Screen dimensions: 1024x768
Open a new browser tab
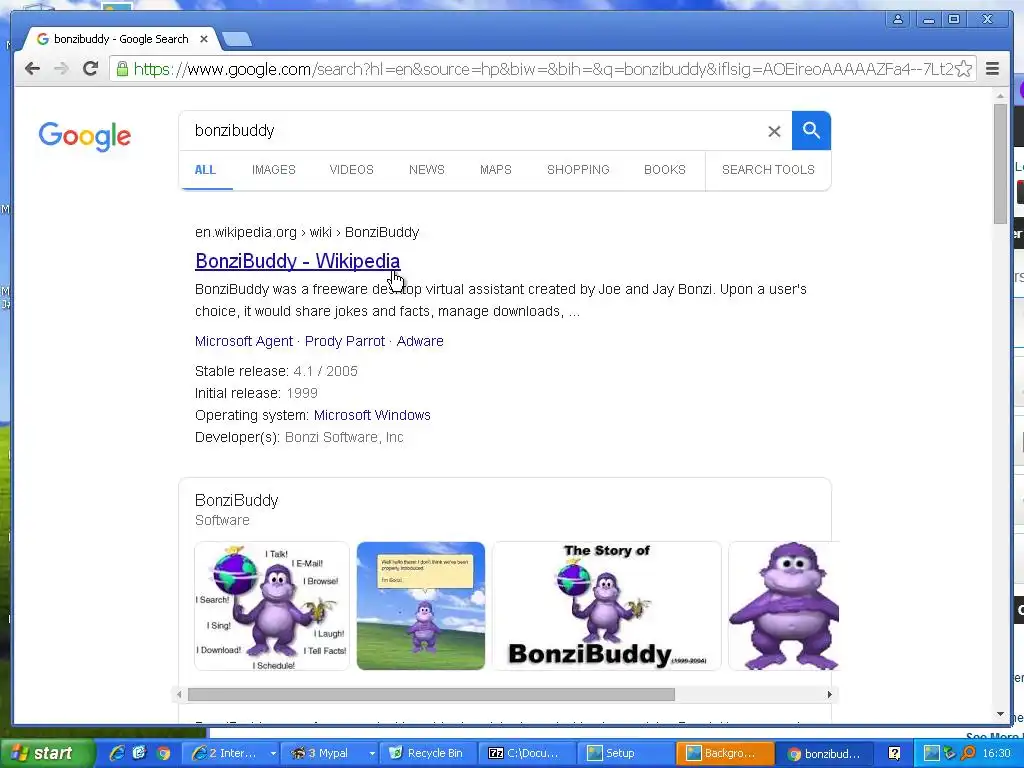click(236, 40)
